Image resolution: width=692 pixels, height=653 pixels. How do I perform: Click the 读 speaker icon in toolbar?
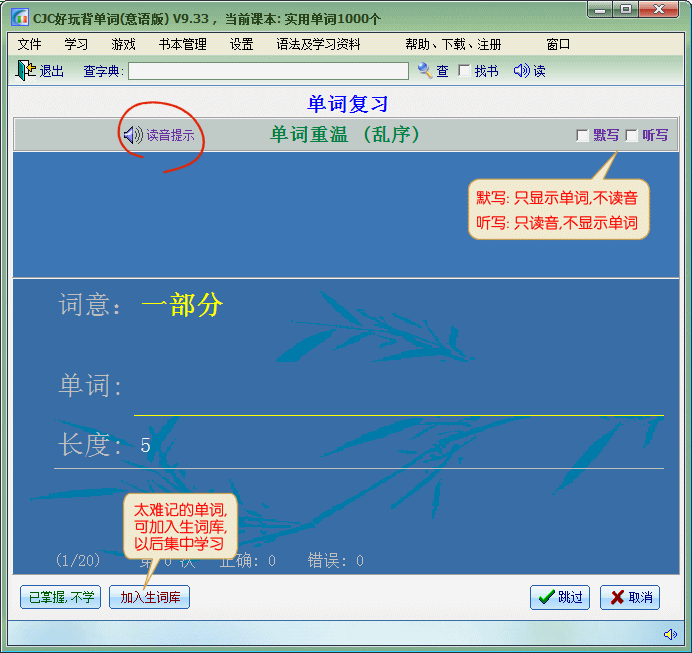coord(521,71)
